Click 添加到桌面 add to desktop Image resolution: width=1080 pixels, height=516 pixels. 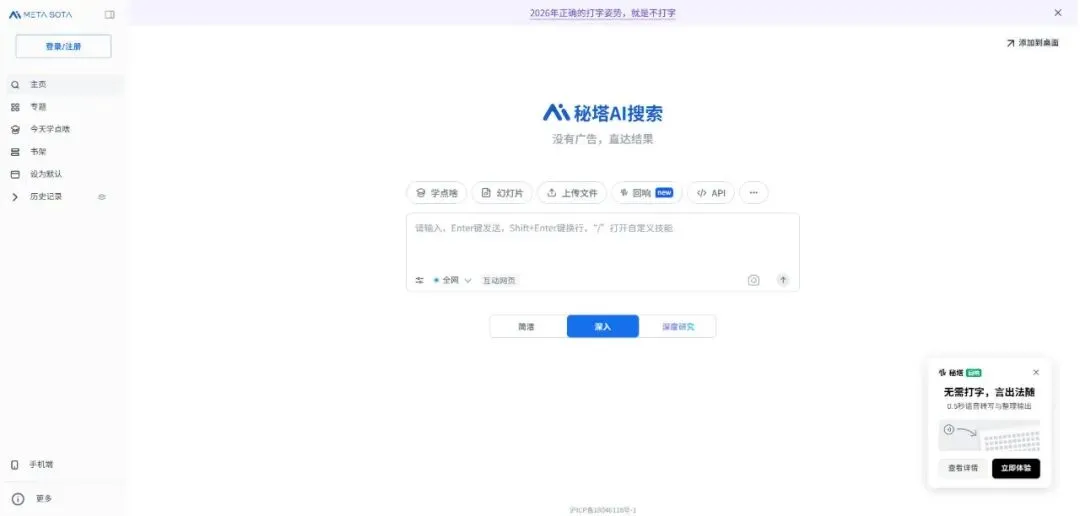click(x=1032, y=43)
